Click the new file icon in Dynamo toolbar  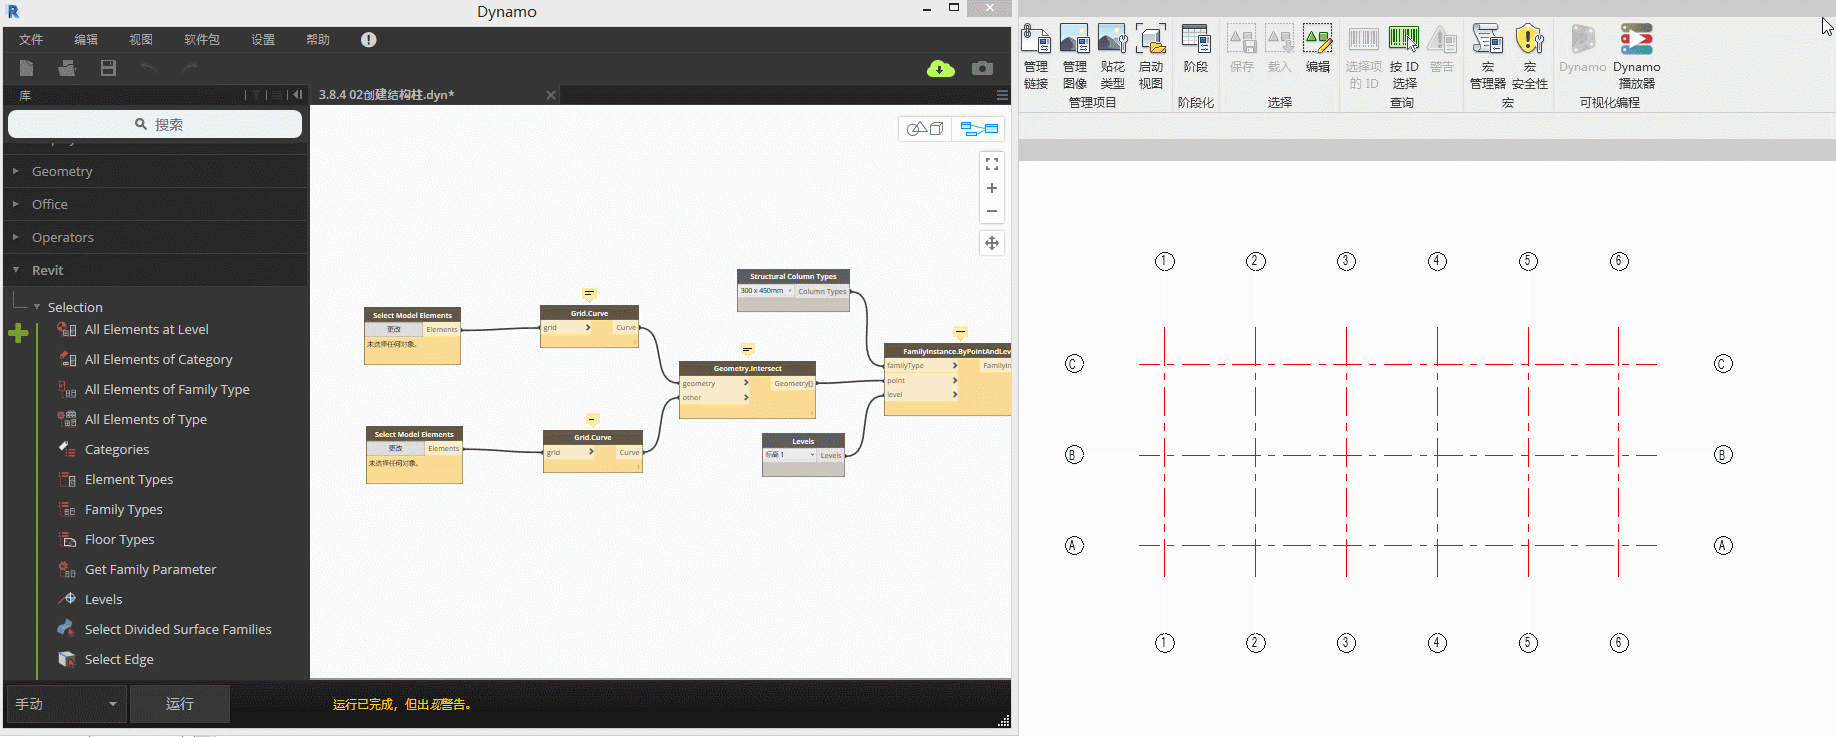(x=27, y=68)
